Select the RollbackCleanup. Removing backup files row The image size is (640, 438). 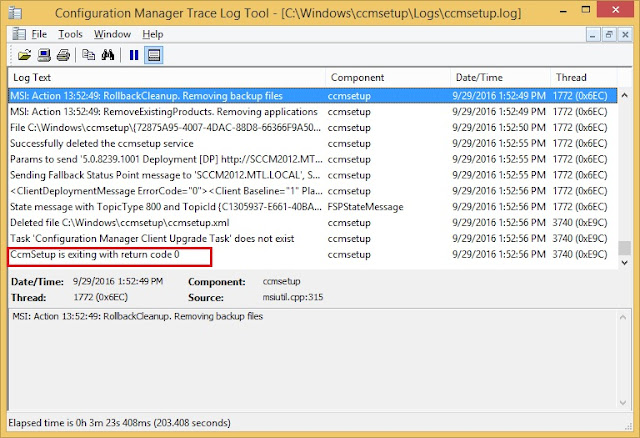313,96
